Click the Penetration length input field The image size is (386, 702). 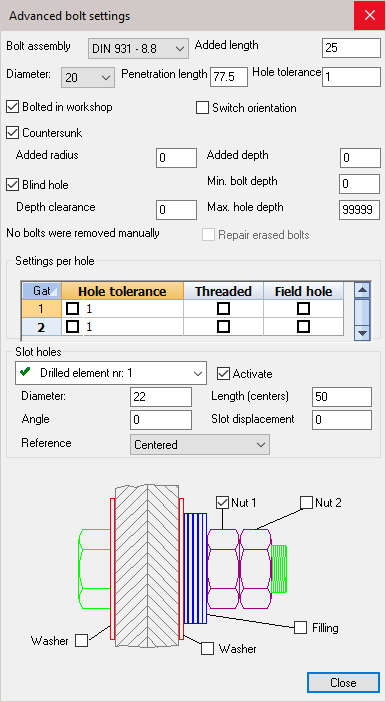click(x=229, y=77)
